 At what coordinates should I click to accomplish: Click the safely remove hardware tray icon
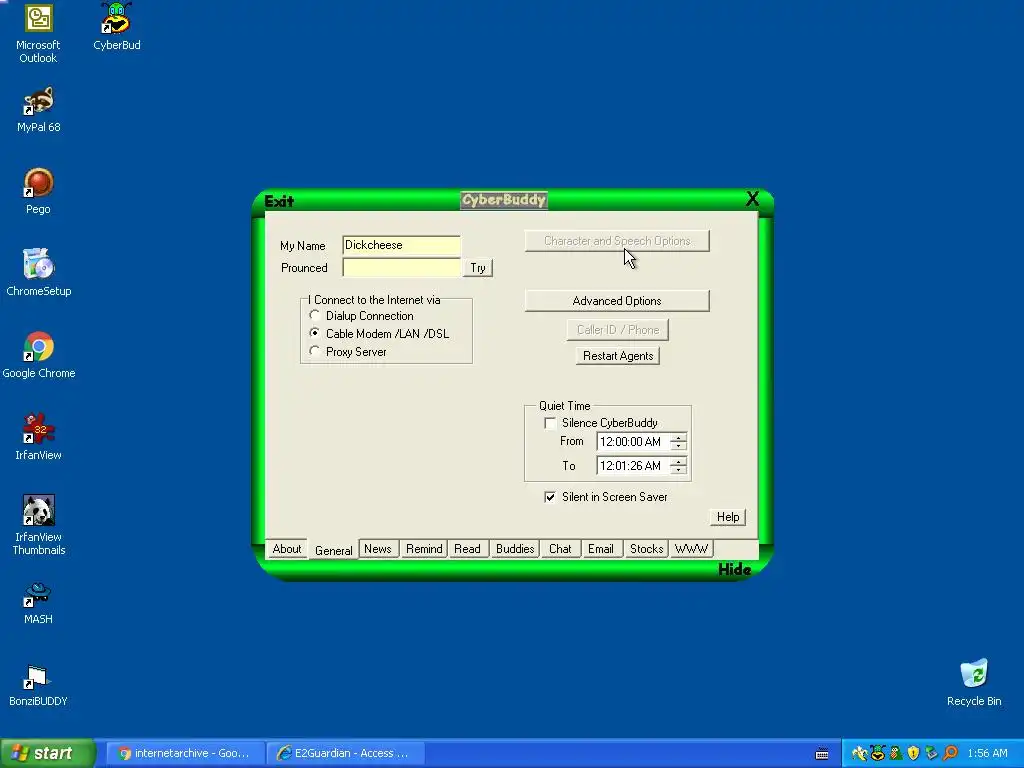click(x=931, y=754)
